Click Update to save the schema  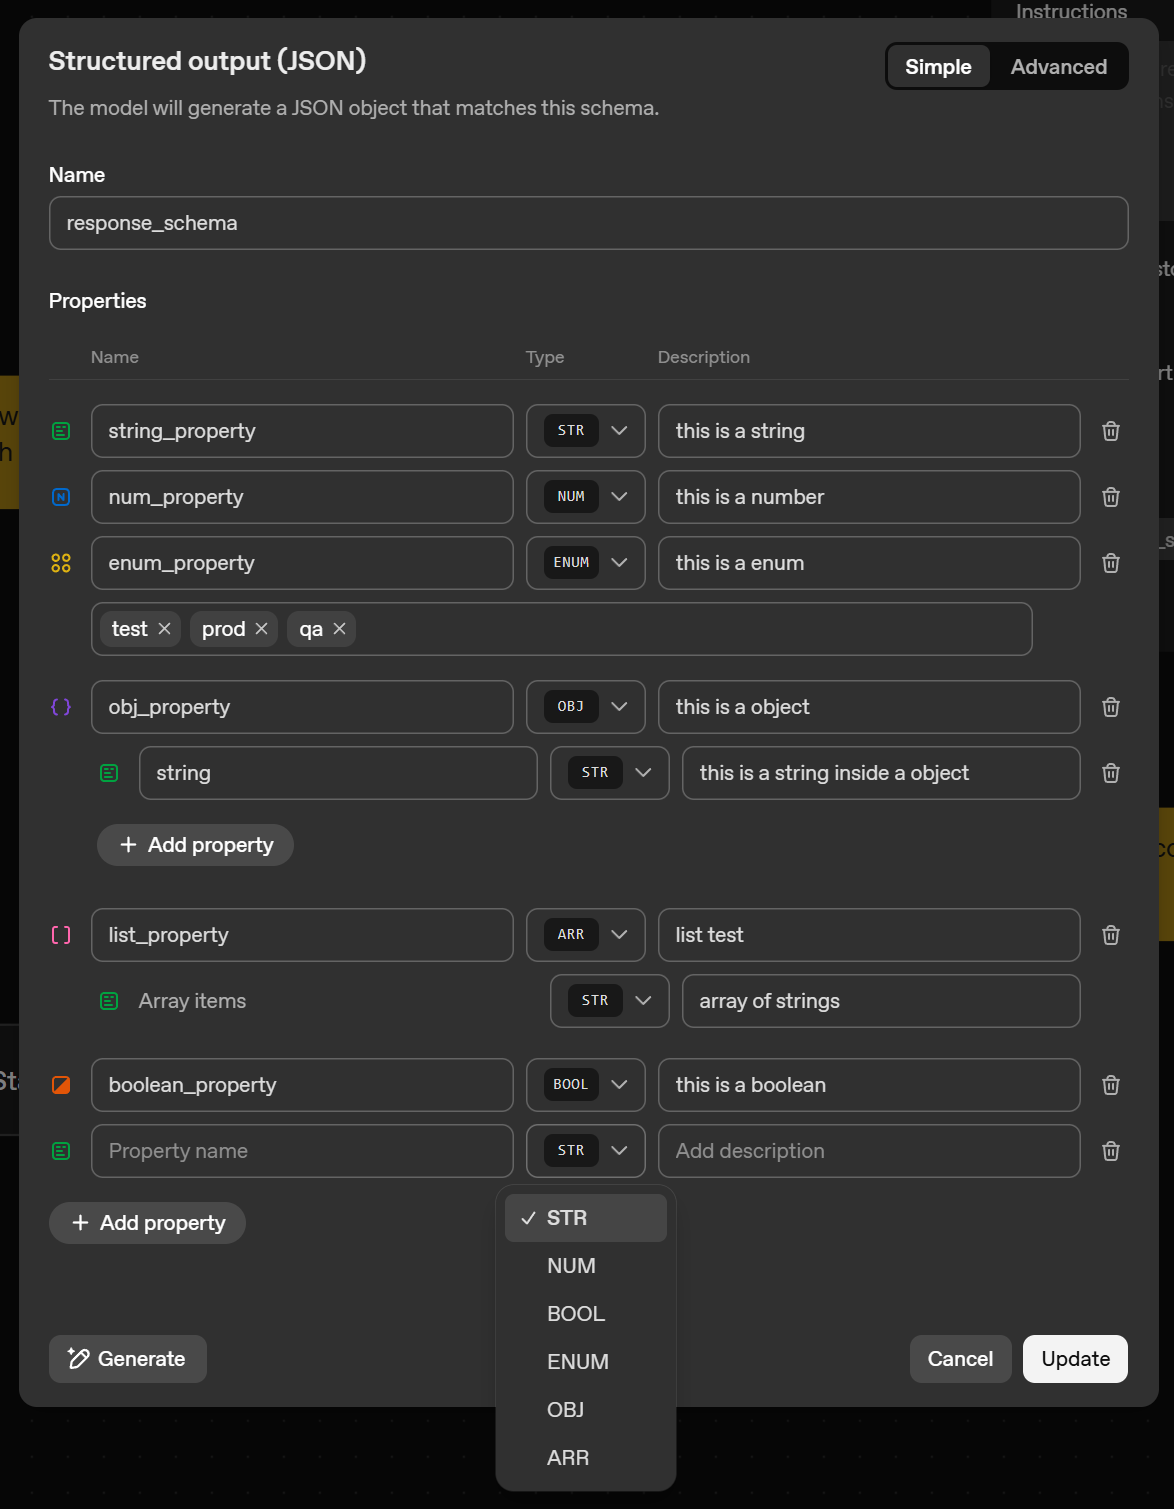tap(1075, 1359)
